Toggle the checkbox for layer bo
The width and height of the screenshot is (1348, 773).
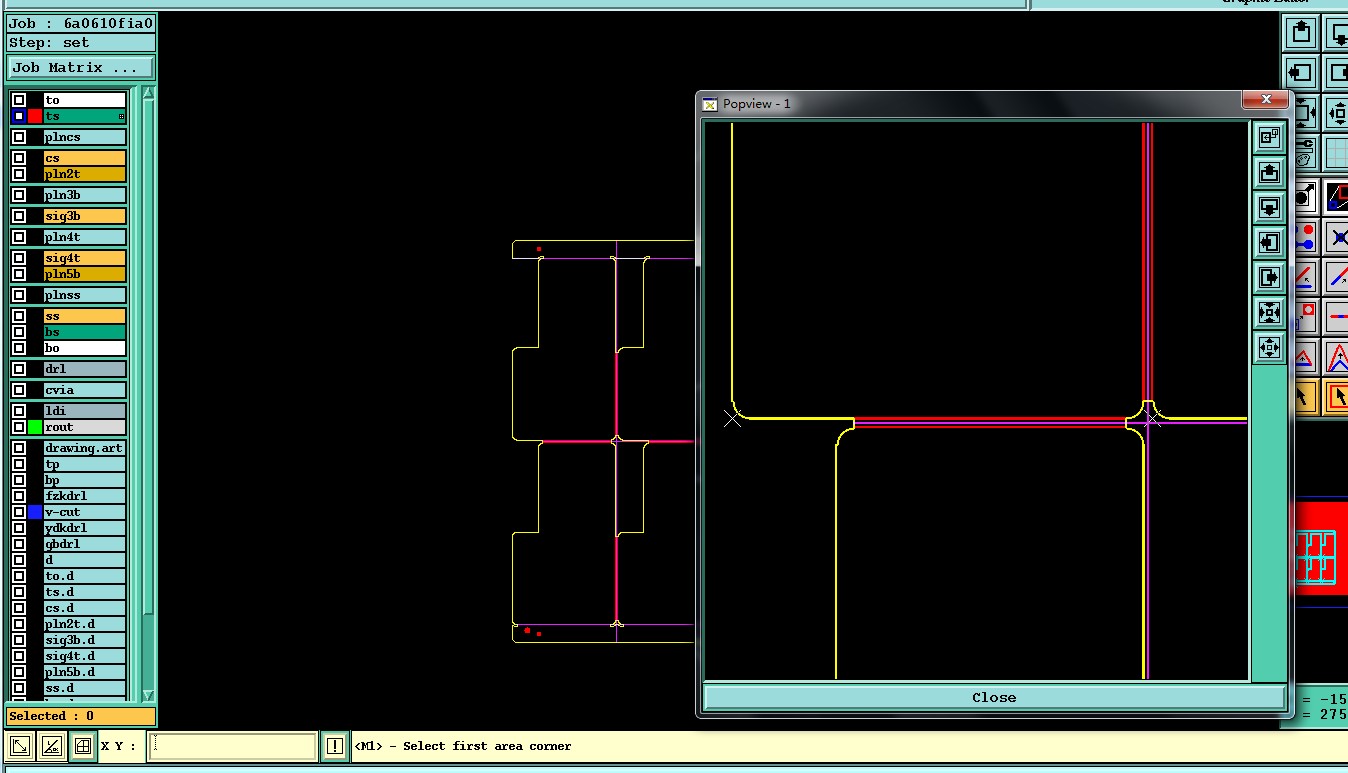19,348
